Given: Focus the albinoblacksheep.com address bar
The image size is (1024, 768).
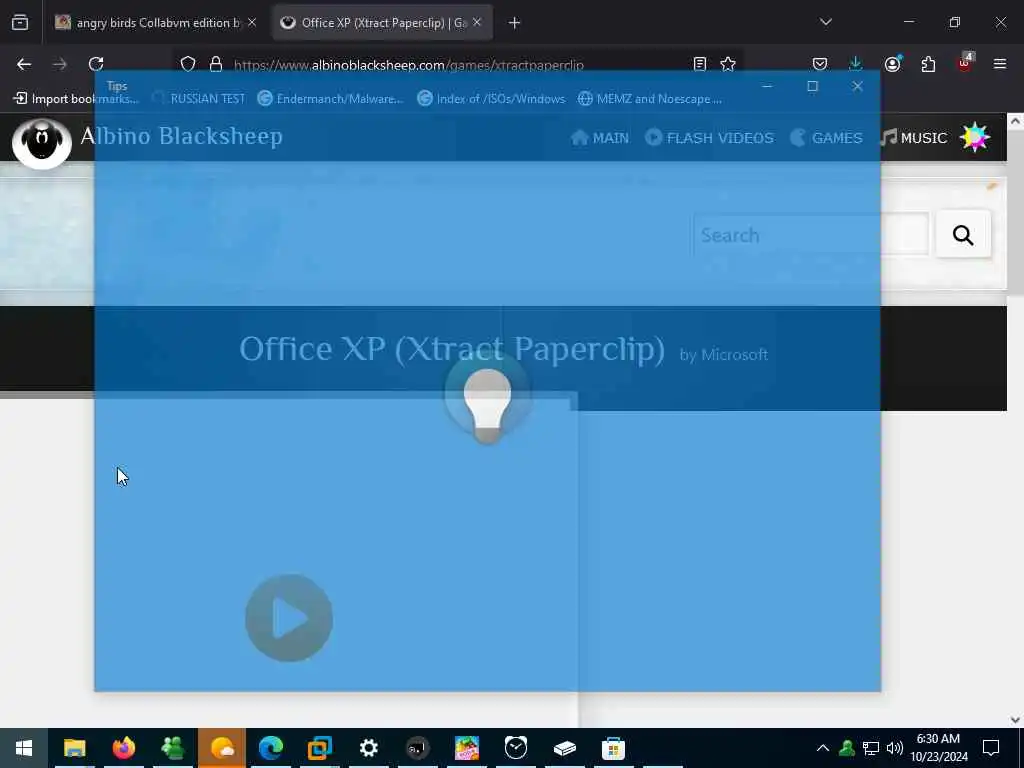Looking at the screenshot, I should coord(457,65).
